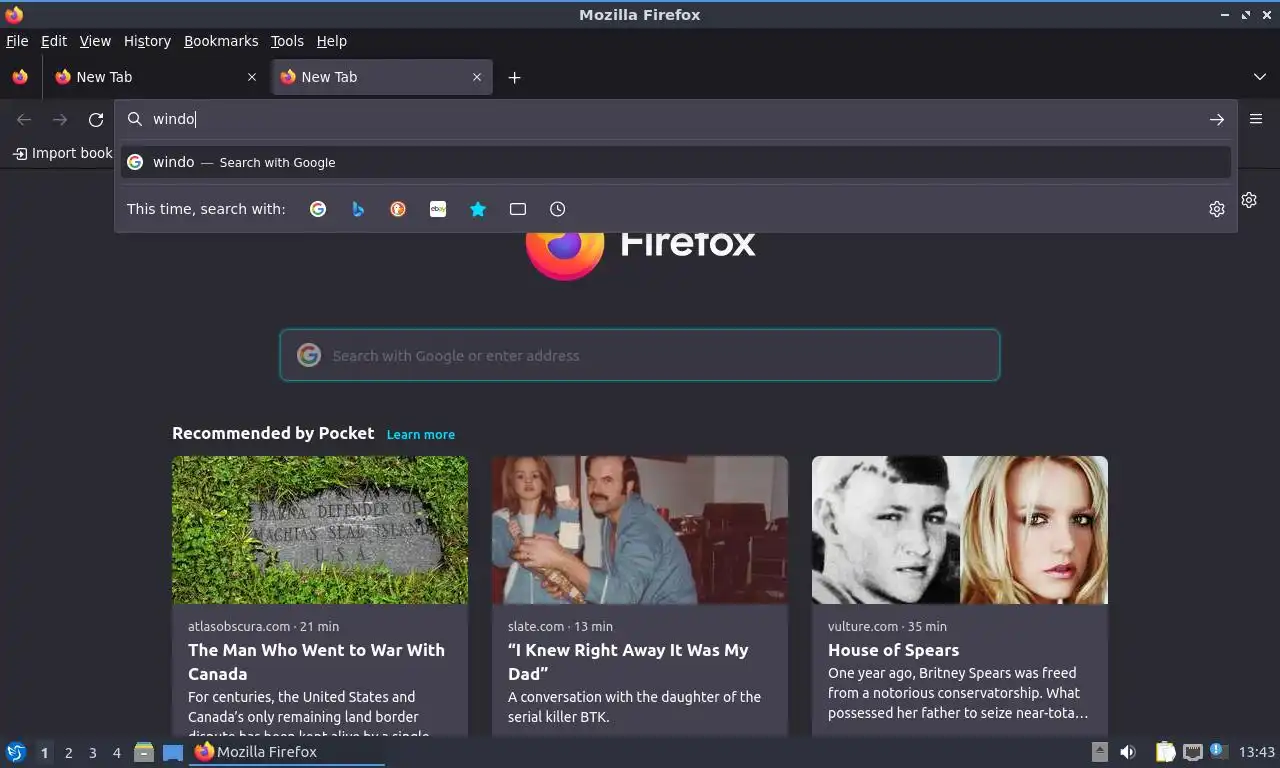1280x768 pixels.
Task: Open the system application launcher menu
Action: pos(16,752)
